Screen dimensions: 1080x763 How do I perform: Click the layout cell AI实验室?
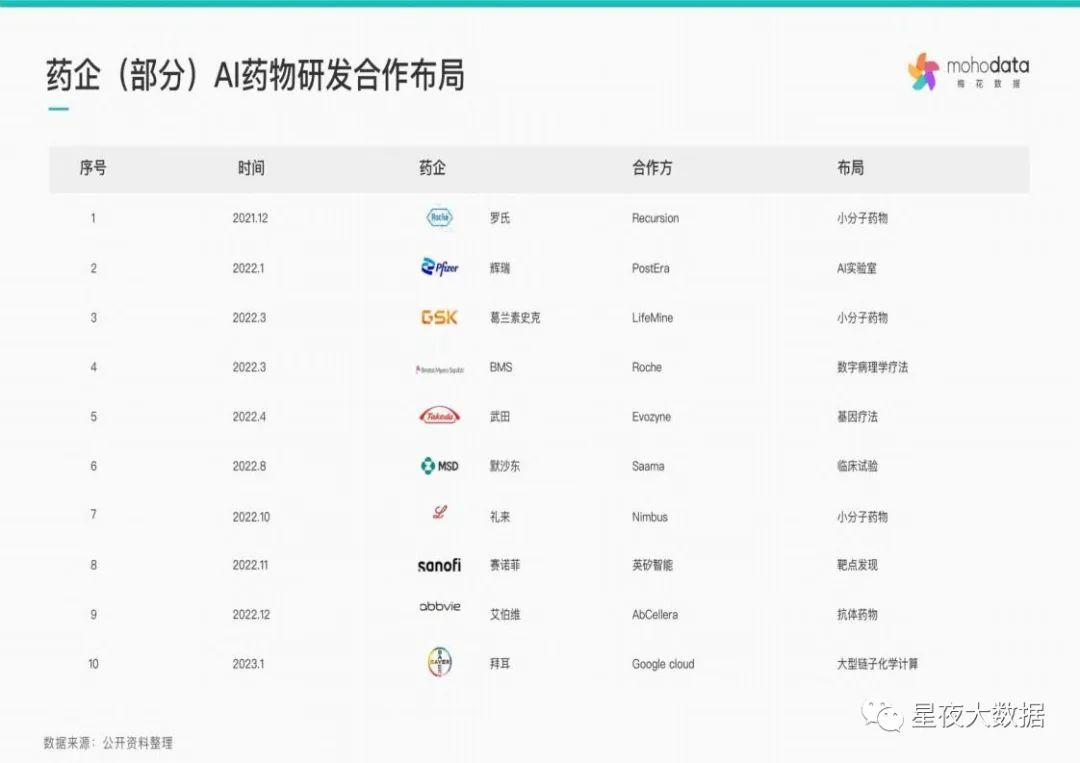point(857,268)
